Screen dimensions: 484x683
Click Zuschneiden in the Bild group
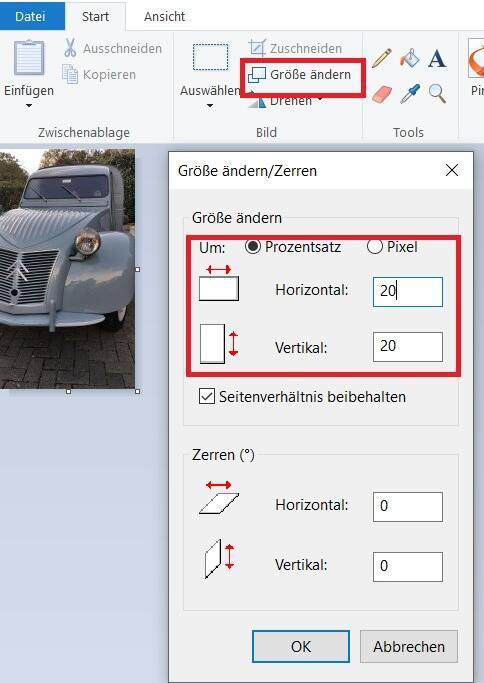click(x=295, y=48)
